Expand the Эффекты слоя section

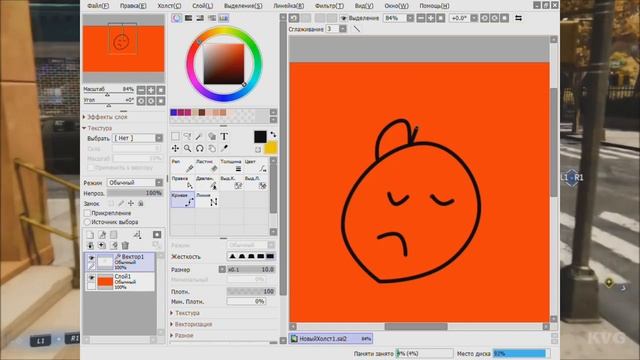tap(105, 117)
